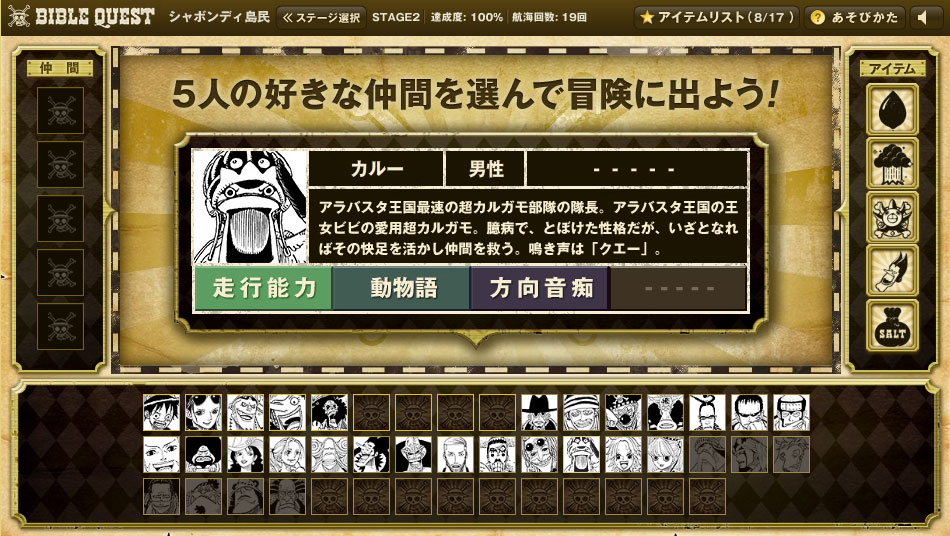Screen dimensions: 950x536
Task: Open アイテムリスト (8/17) list
Action: tap(717, 18)
